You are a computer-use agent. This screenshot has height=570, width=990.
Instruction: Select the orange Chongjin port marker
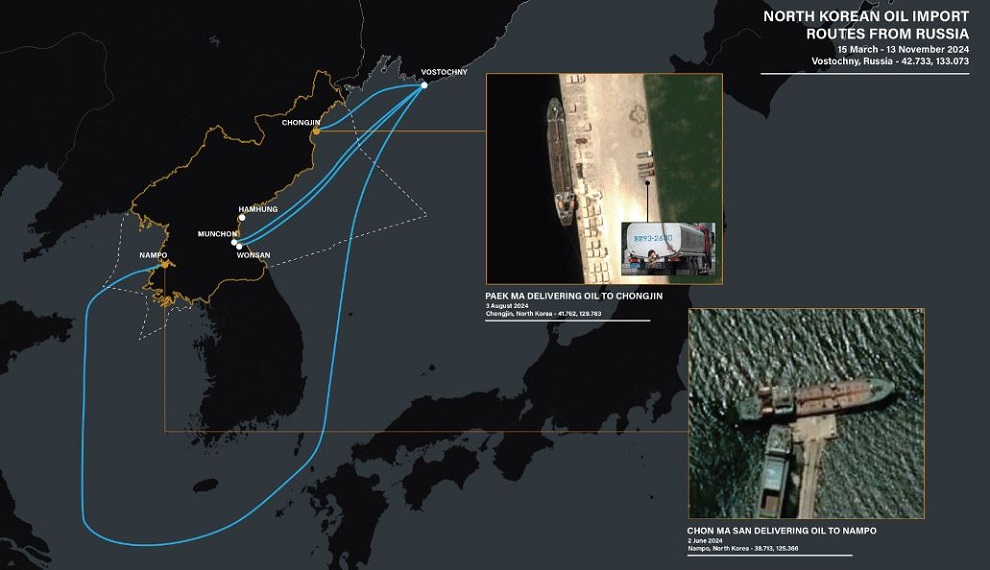[x=316, y=130]
